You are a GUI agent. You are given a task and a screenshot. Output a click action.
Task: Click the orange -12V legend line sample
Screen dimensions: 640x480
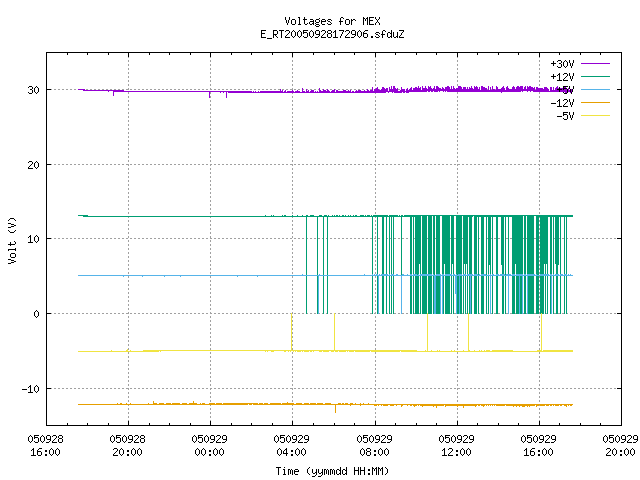pyautogui.click(x=595, y=102)
